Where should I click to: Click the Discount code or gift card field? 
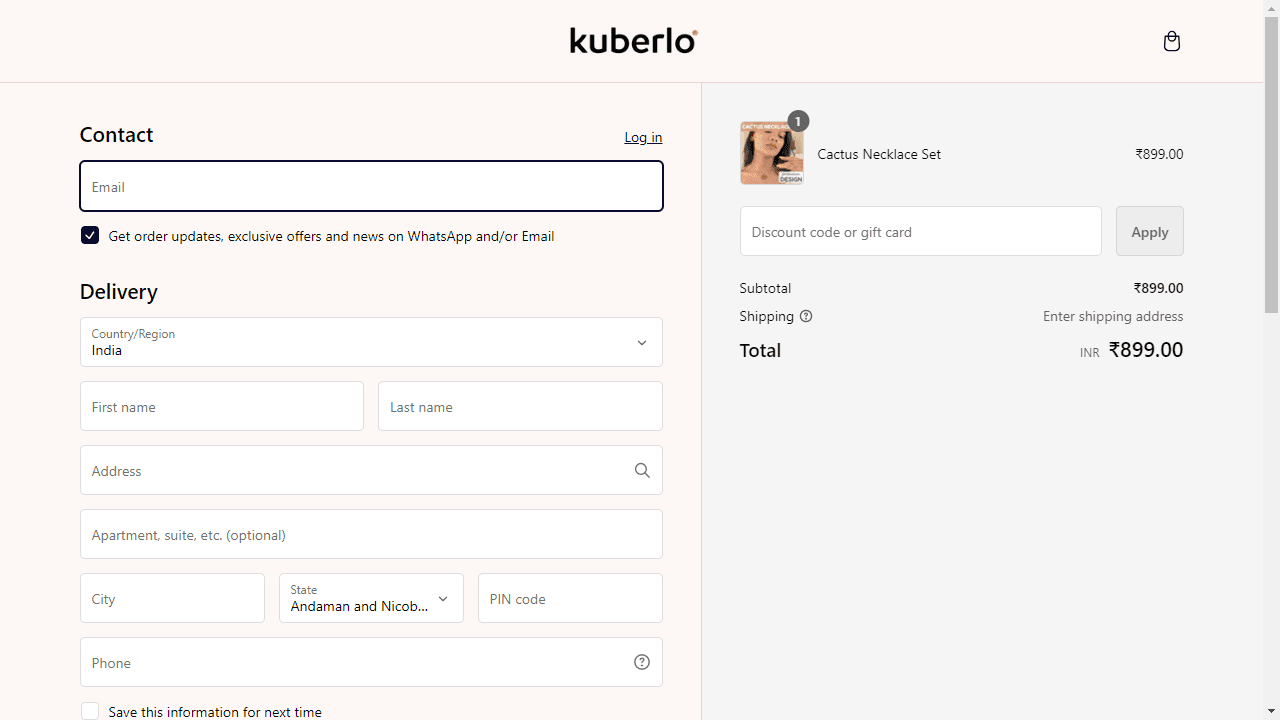tap(921, 231)
